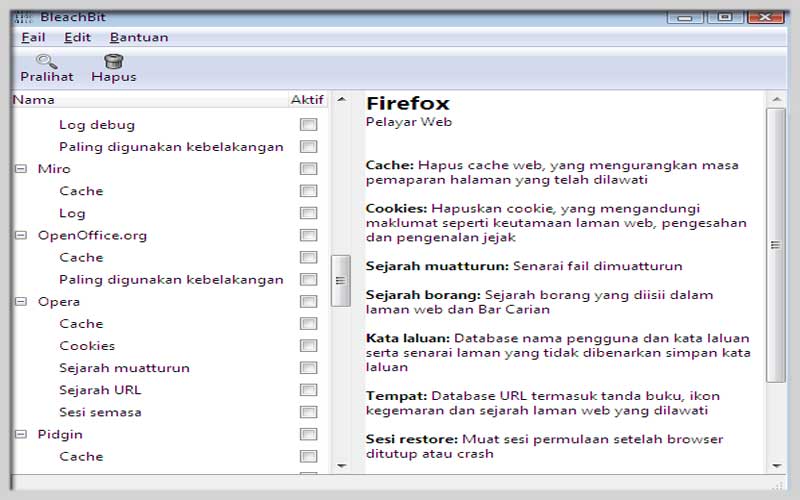Check the Miro Log checkbox
The width and height of the screenshot is (800, 500).
click(308, 213)
